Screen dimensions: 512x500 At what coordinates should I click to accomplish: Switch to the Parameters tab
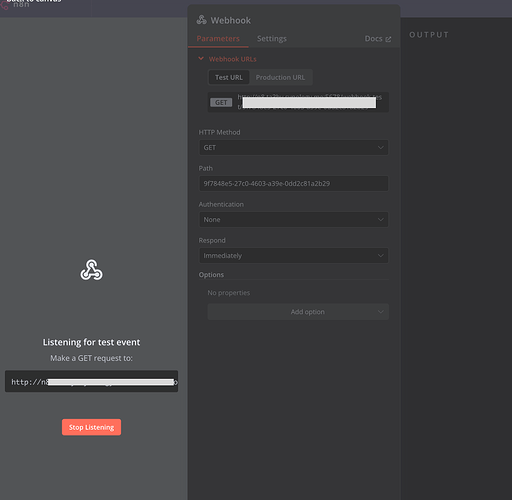pyautogui.click(x=218, y=39)
